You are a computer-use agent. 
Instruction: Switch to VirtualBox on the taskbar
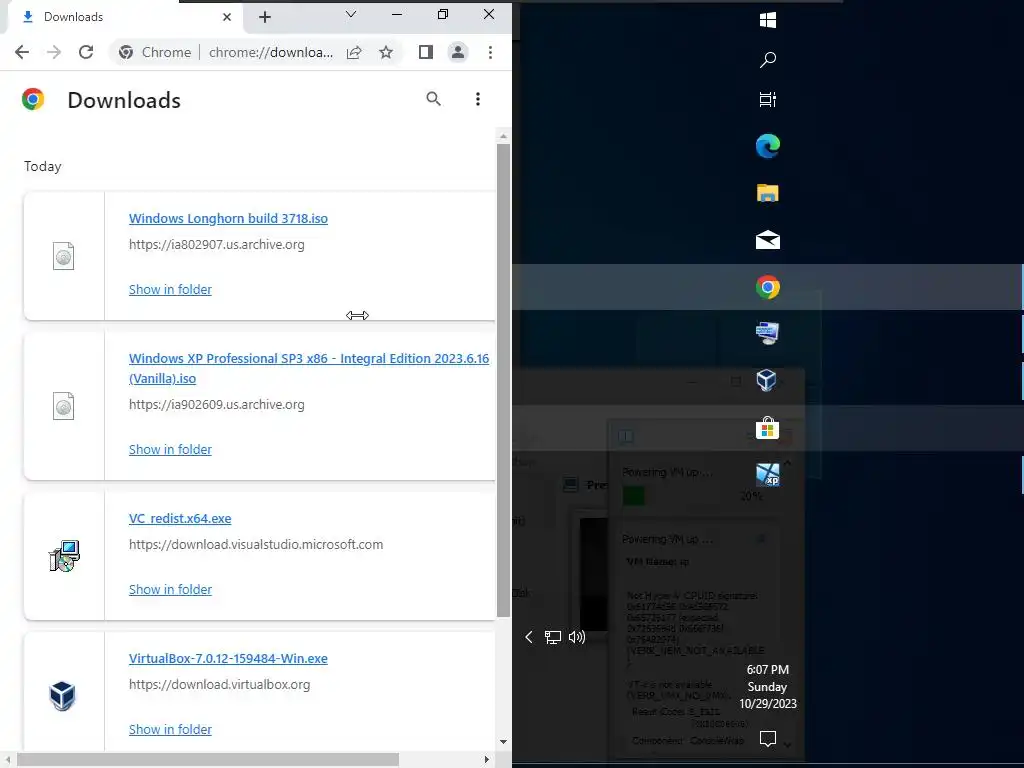coord(767,380)
